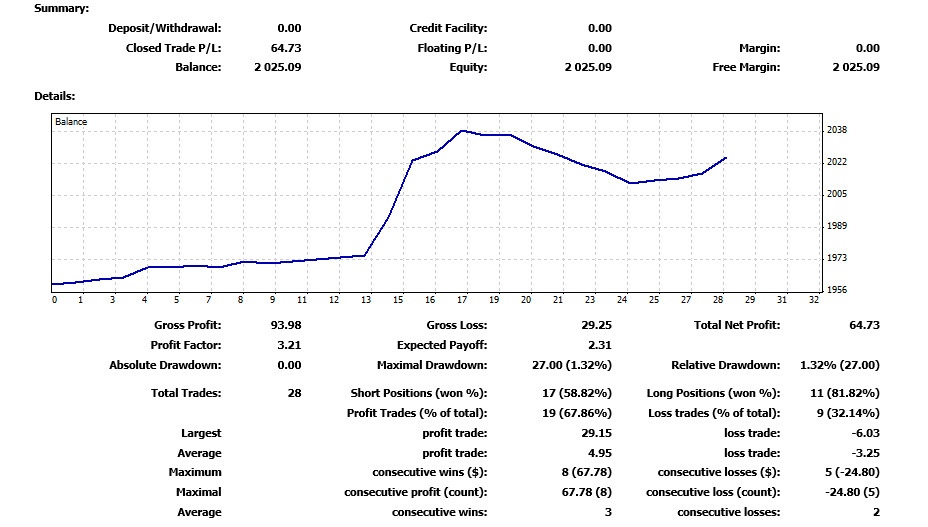Select the Expected Payoff value 2.31

[x=600, y=345]
